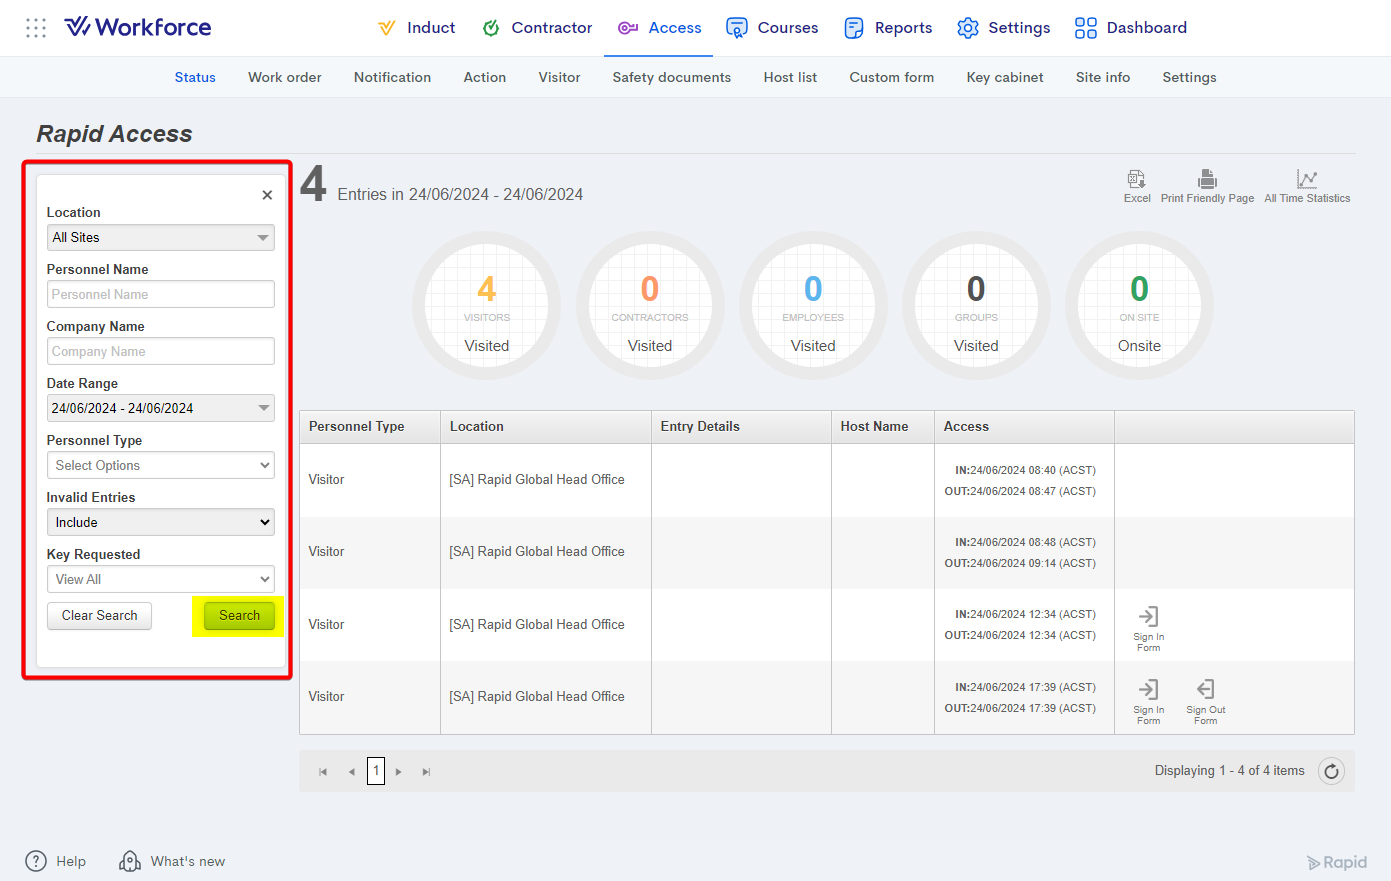1391x881 pixels.
Task: Click the Groups Visited counter circle
Action: coord(976,305)
